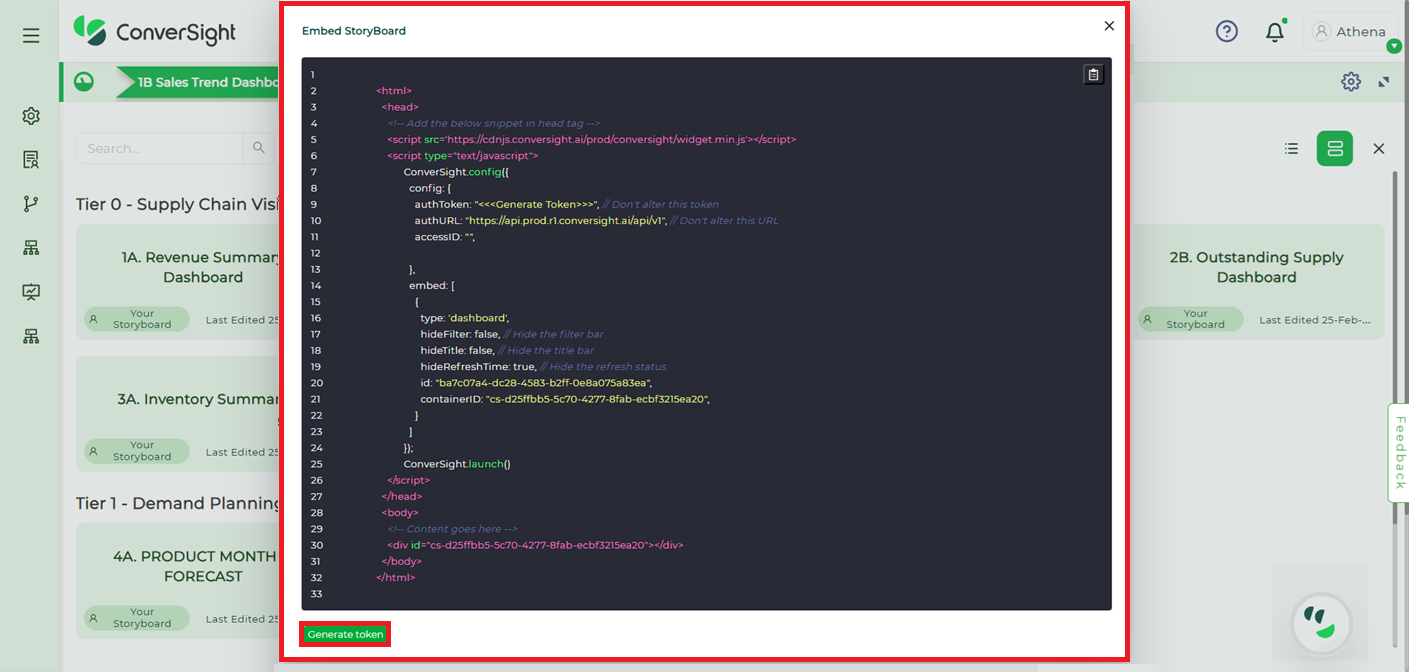Click the Tier 1 - Demand Planning heading
Viewport: 1409px width, 672px height.
(x=178, y=503)
